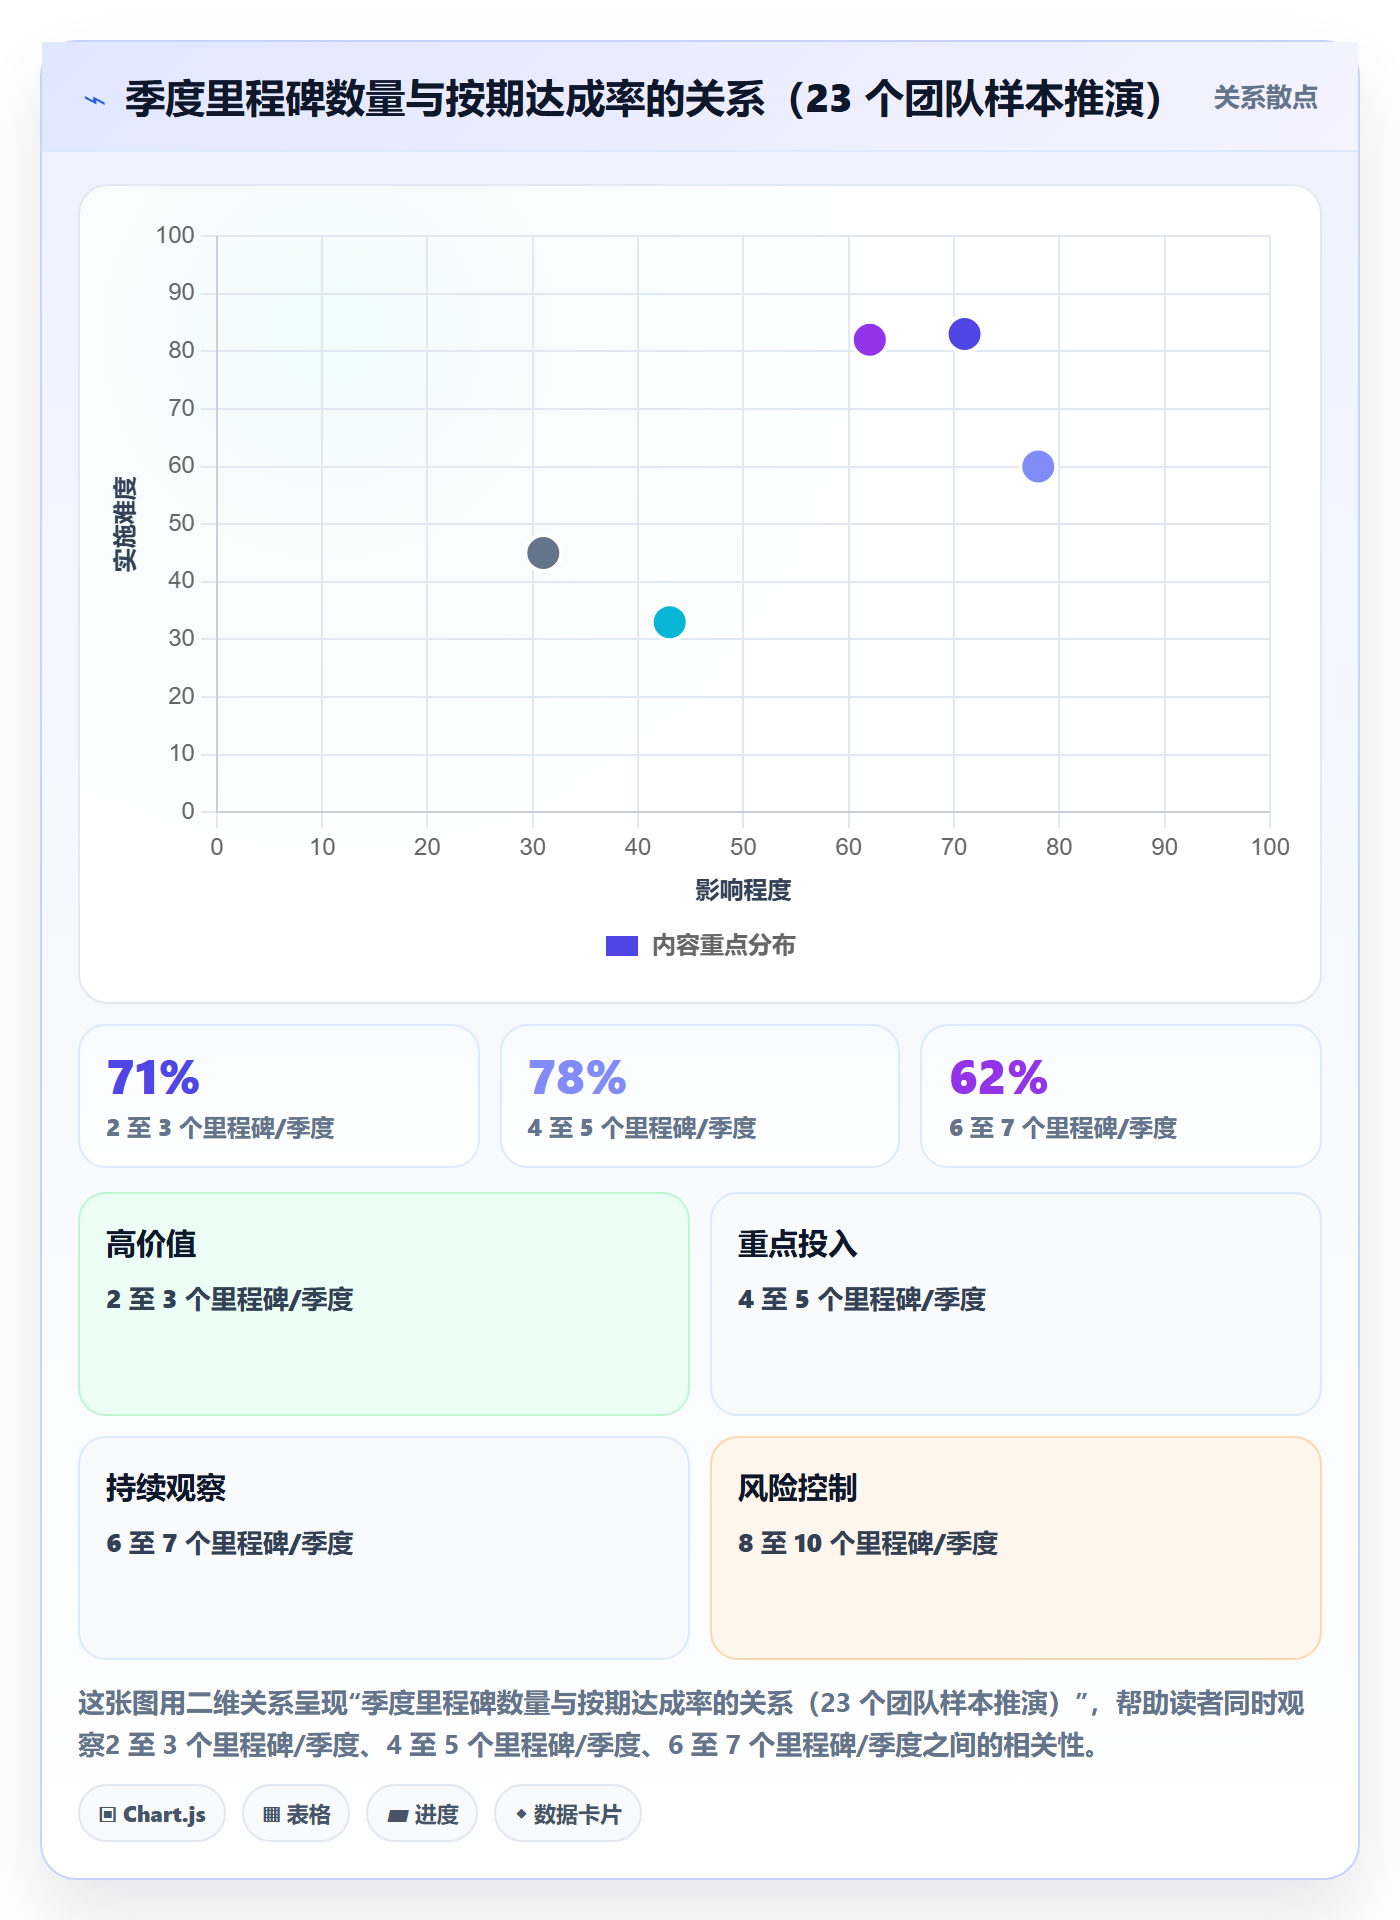Click the indigo legend swatch for 内容重点分布

click(622, 946)
